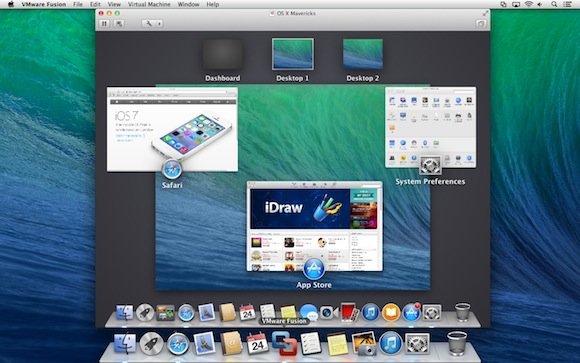Open Trash in the host Mac's Dock
The width and height of the screenshot is (580, 363).
pyautogui.click(x=457, y=343)
